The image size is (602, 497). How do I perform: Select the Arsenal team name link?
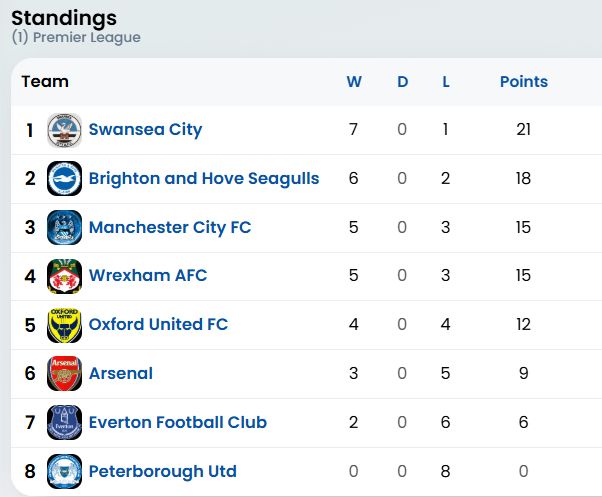point(121,373)
